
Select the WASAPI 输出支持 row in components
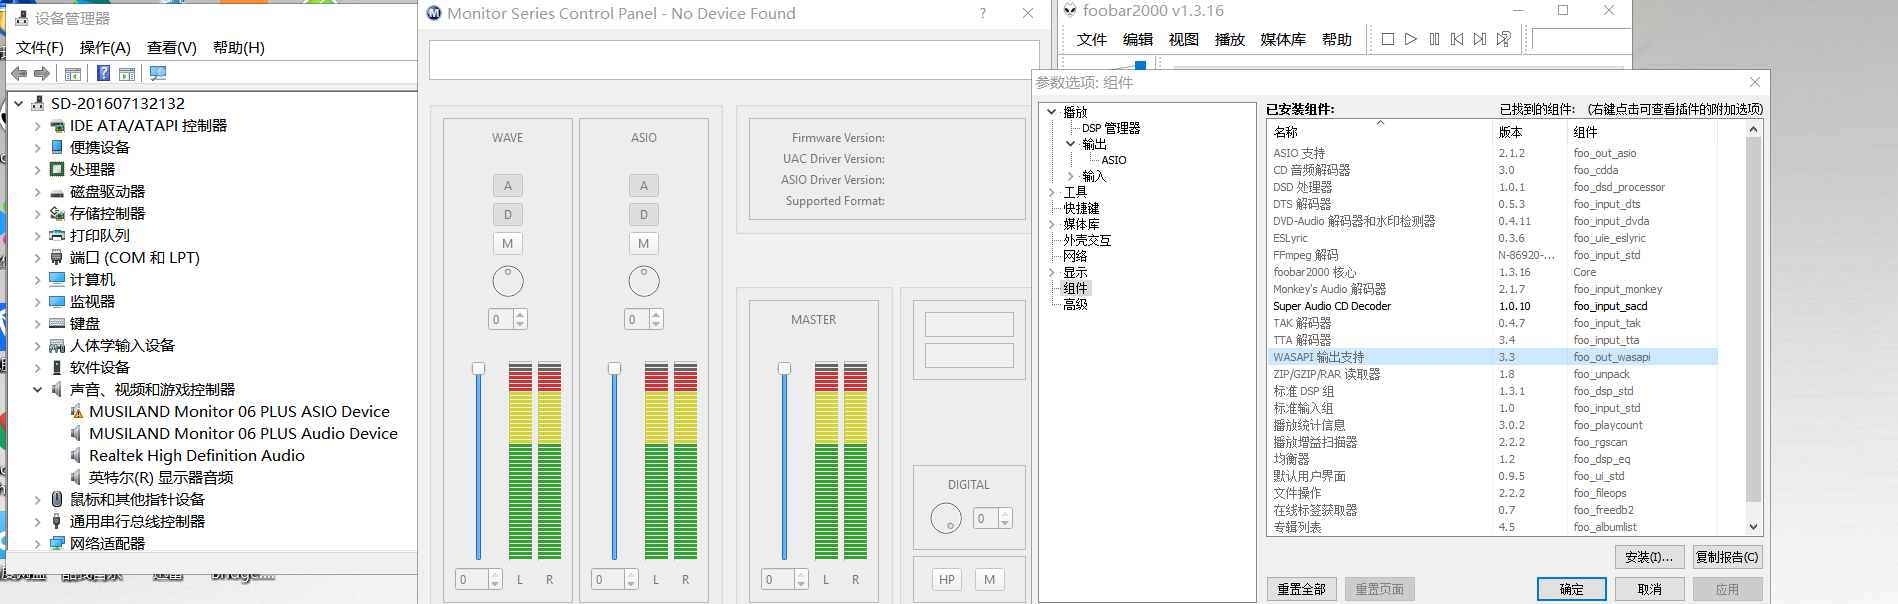click(x=1493, y=357)
